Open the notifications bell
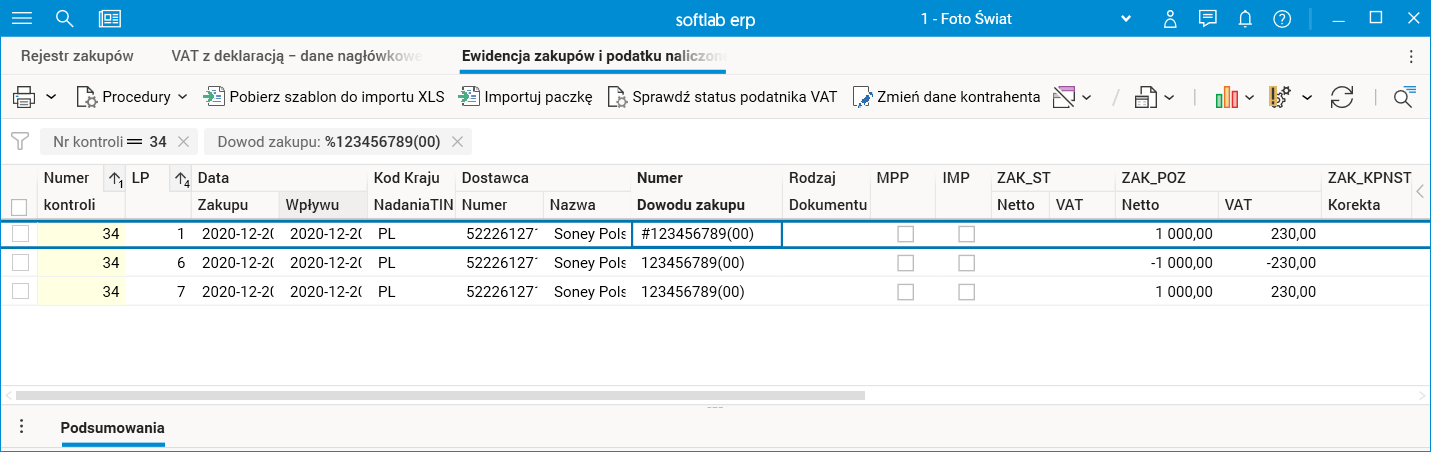1431x452 pixels. pos(1245,18)
